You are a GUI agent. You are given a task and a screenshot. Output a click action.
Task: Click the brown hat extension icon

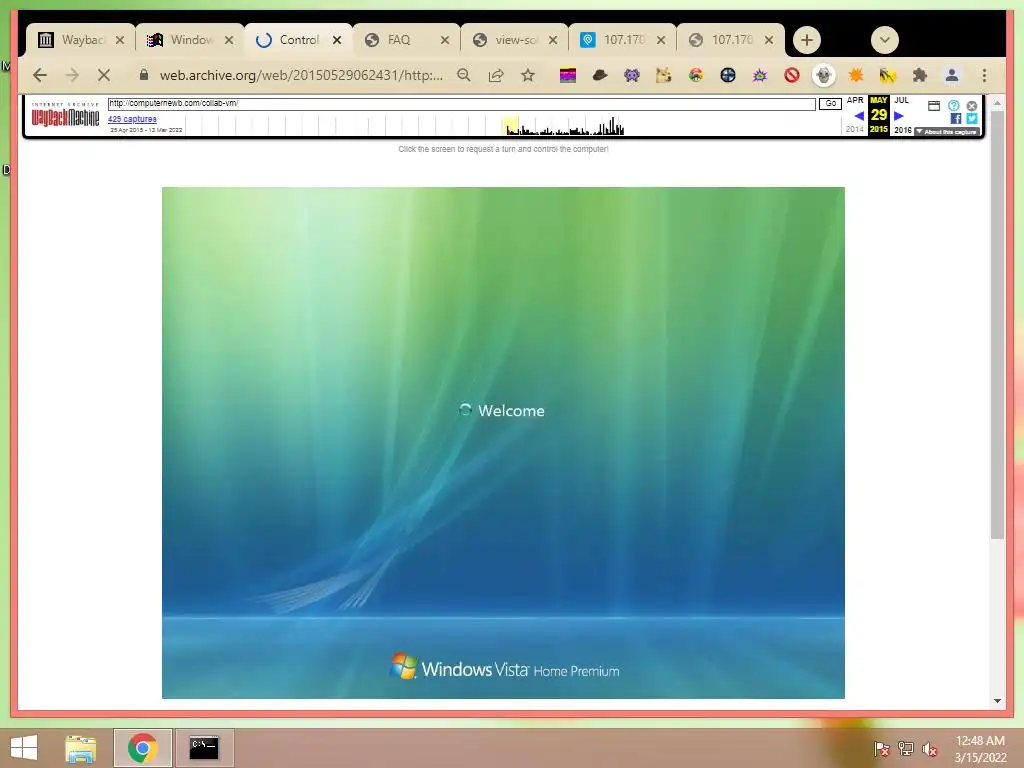600,76
